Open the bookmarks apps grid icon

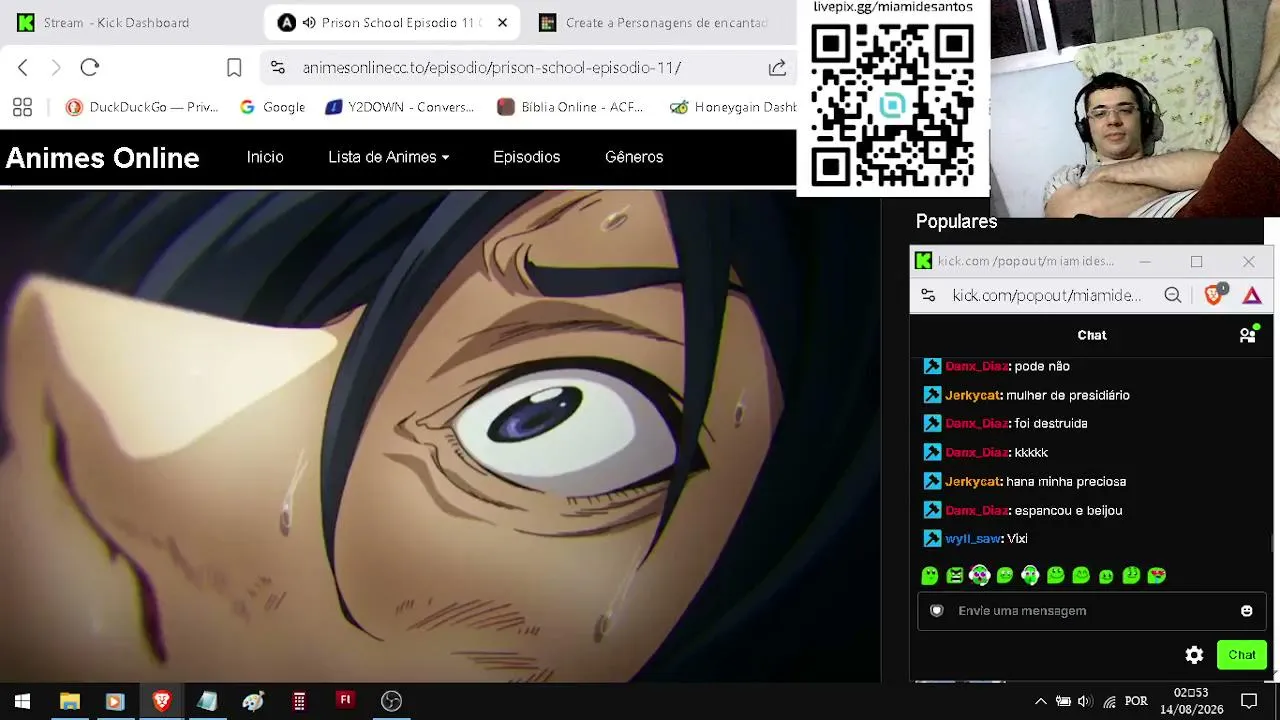coord(22,107)
